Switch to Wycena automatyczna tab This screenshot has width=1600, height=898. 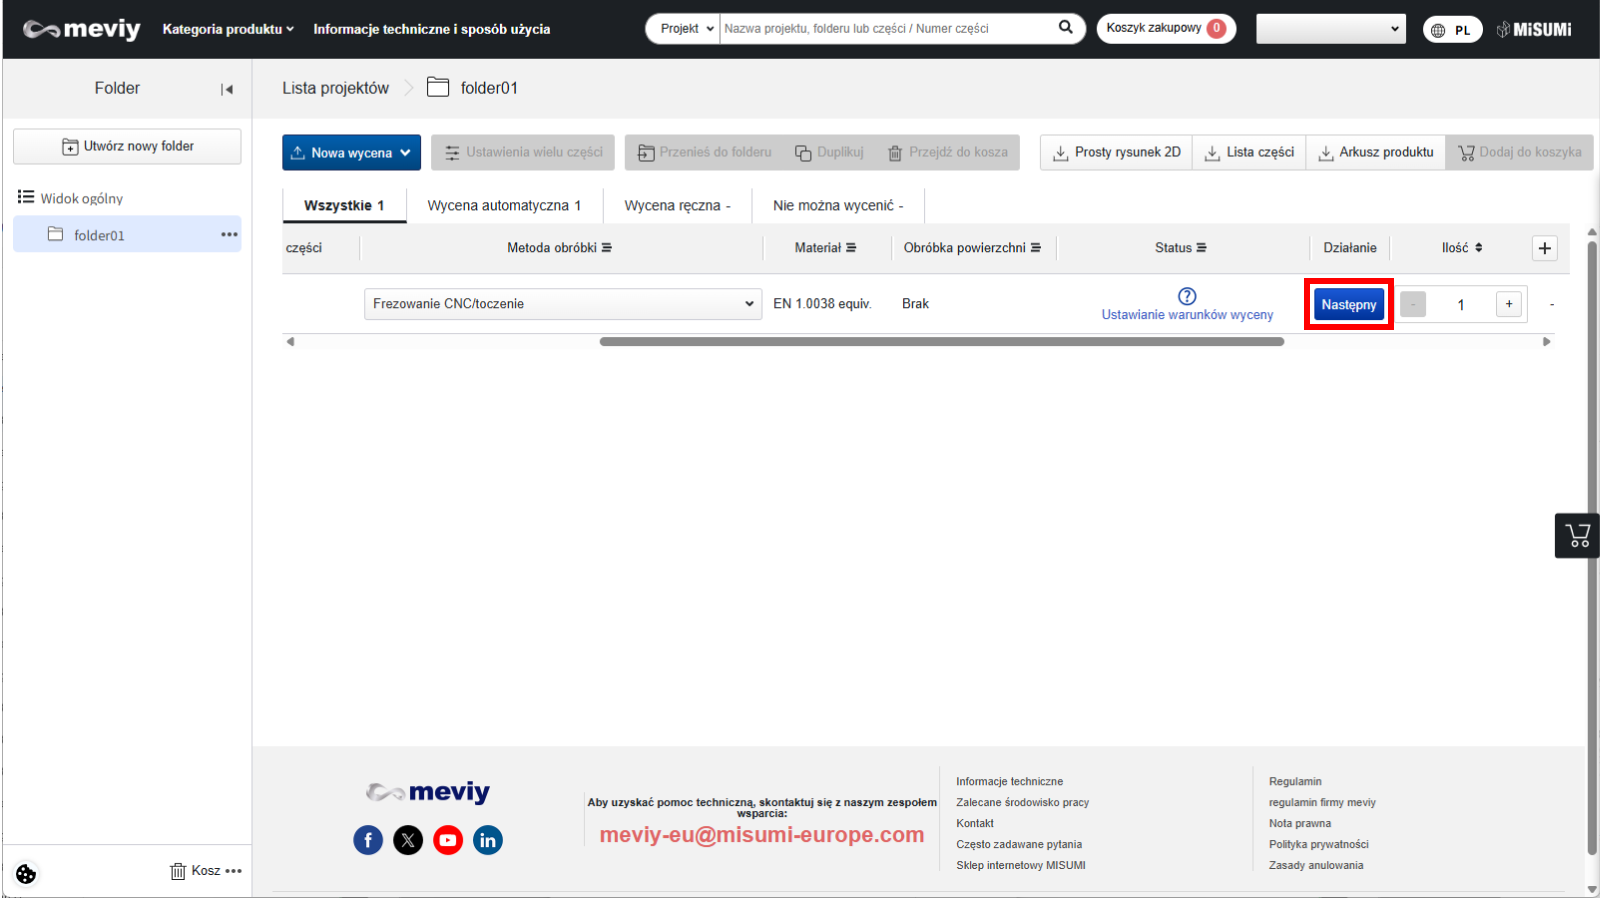click(x=504, y=206)
